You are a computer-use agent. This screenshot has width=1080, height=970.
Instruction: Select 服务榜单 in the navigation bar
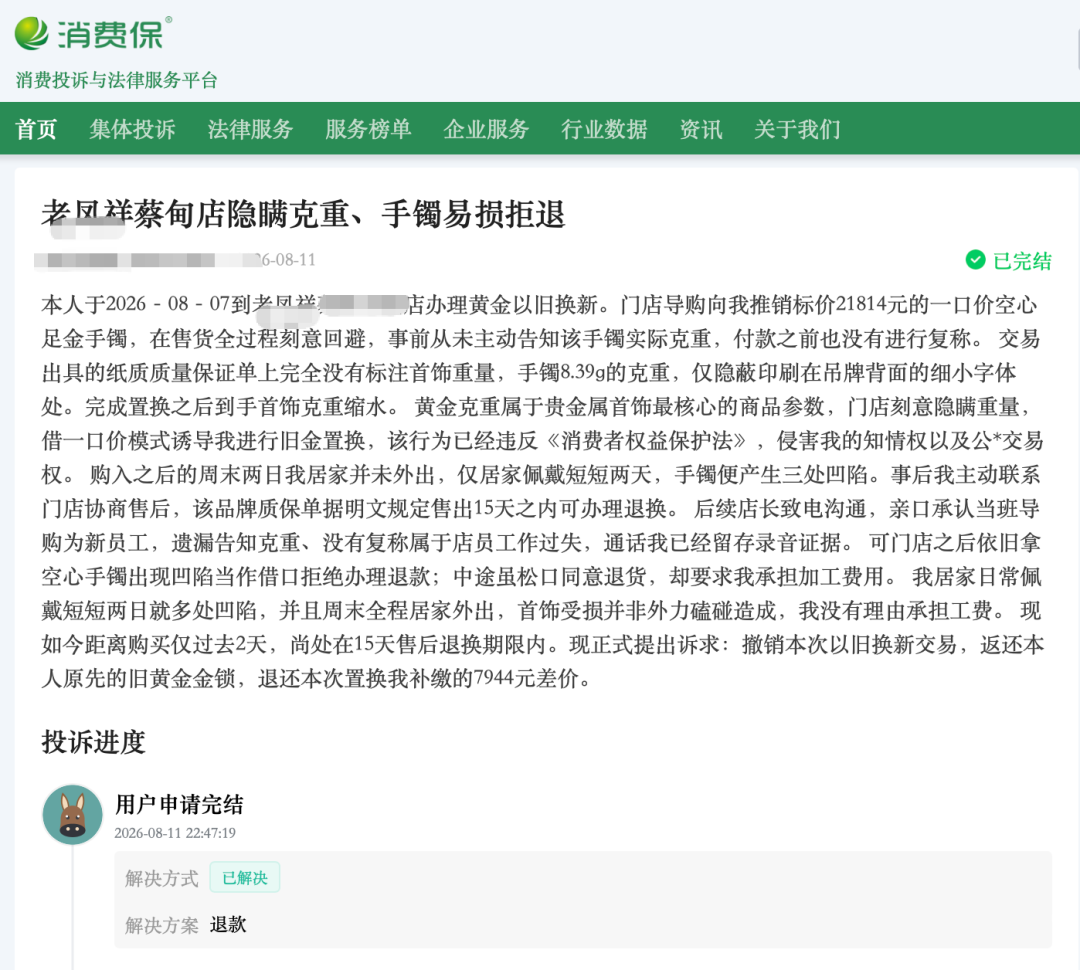coord(368,129)
